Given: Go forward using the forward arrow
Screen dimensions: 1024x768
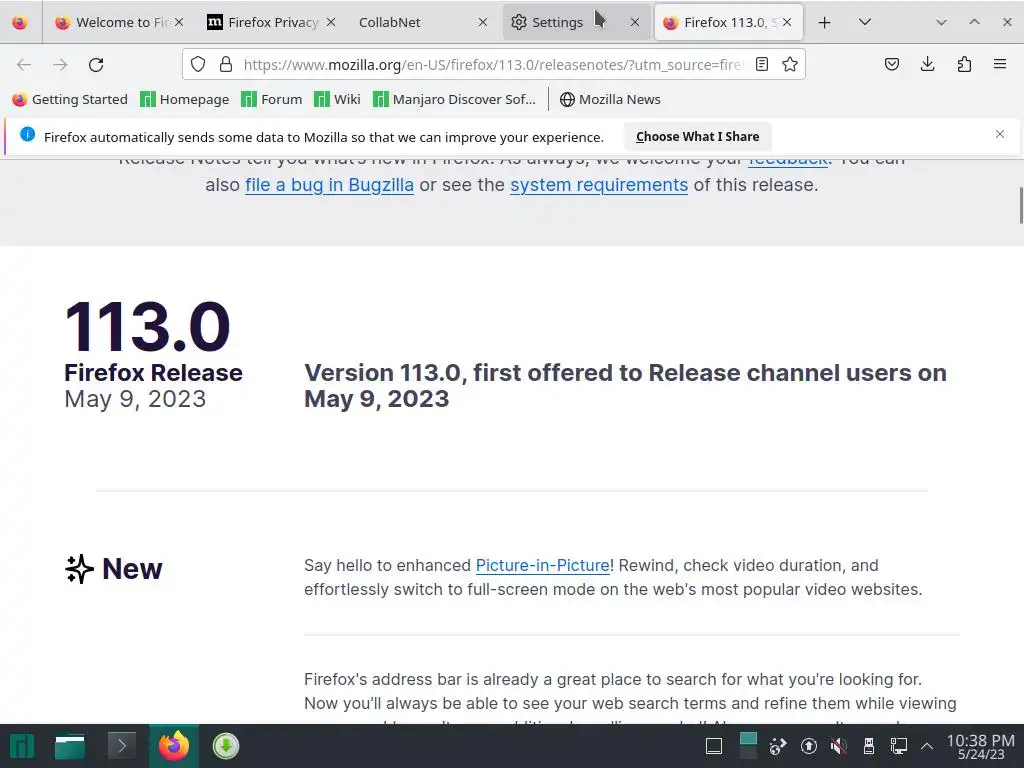Looking at the screenshot, I should tap(60, 64).
